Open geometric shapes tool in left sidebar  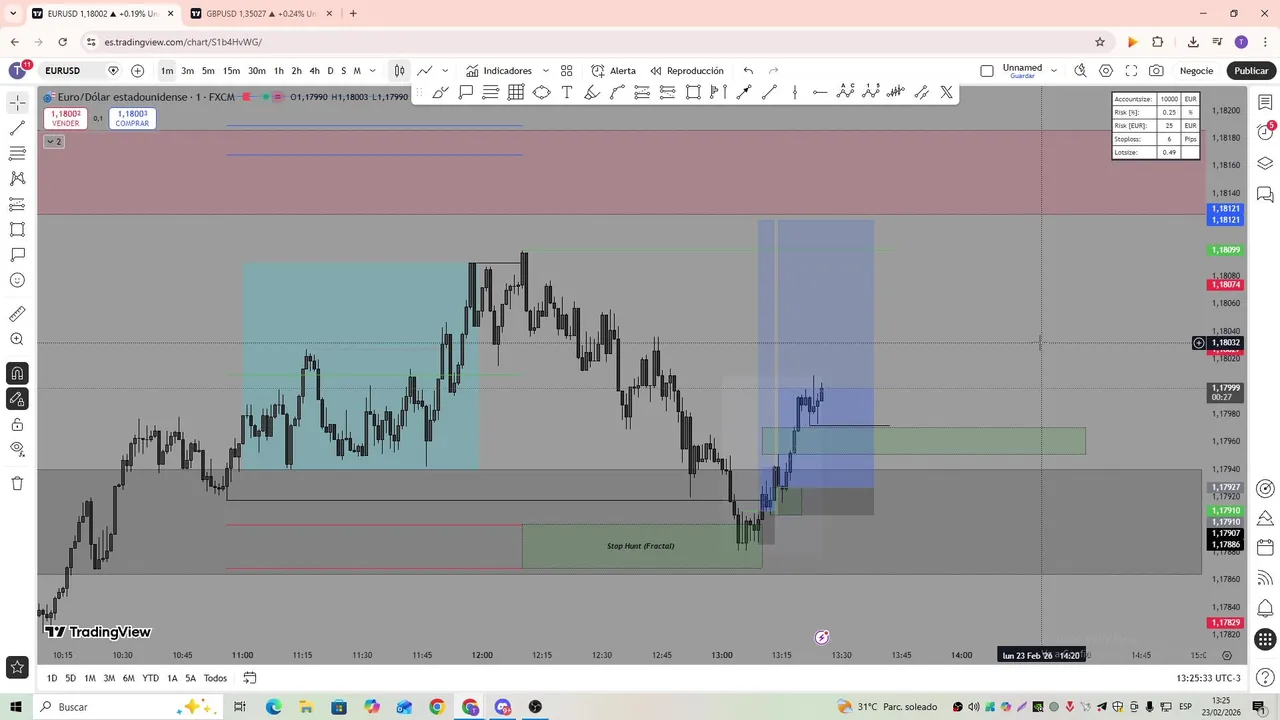[17, 230]
